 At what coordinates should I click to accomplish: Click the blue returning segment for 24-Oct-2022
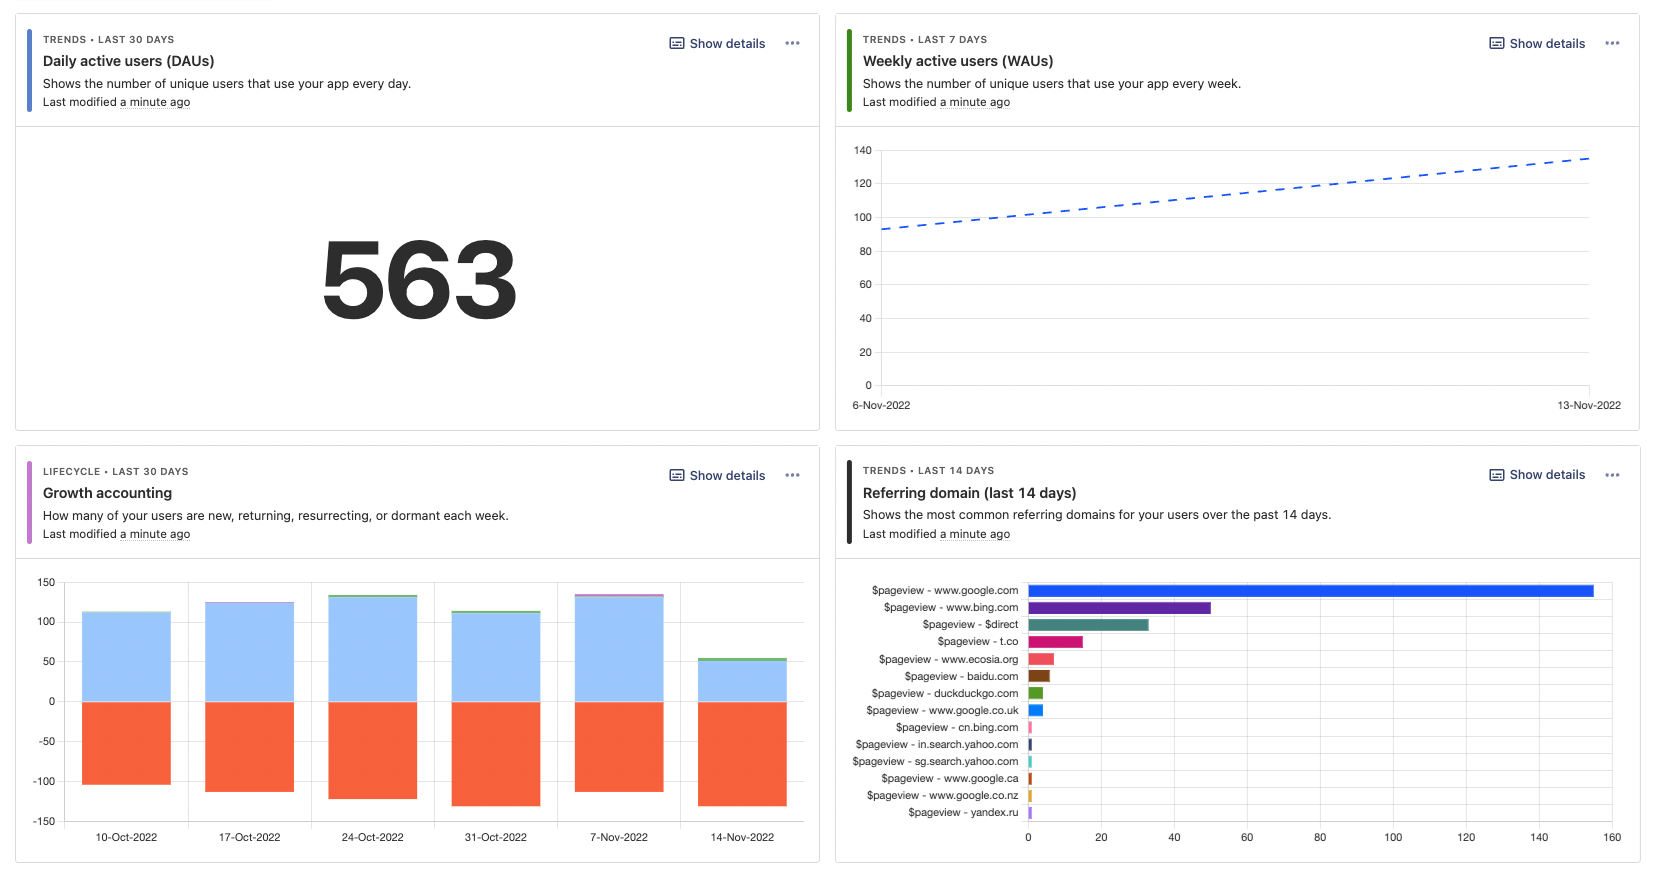(373, 650)
